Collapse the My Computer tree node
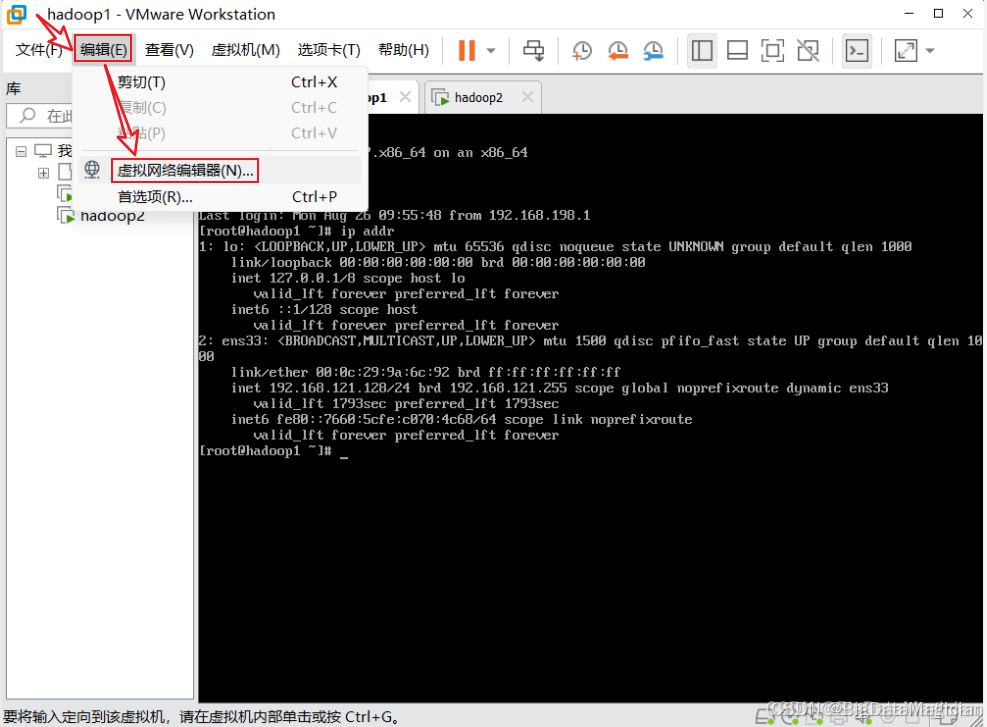 (21, 151)
